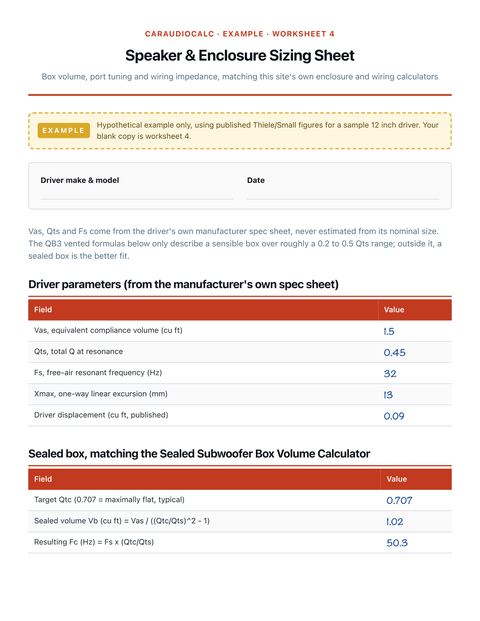The height and width of the screenshot is (621, 480).
Task: Select the sealed volume Vb value 1.02
Action: click(x=394, y=522)
